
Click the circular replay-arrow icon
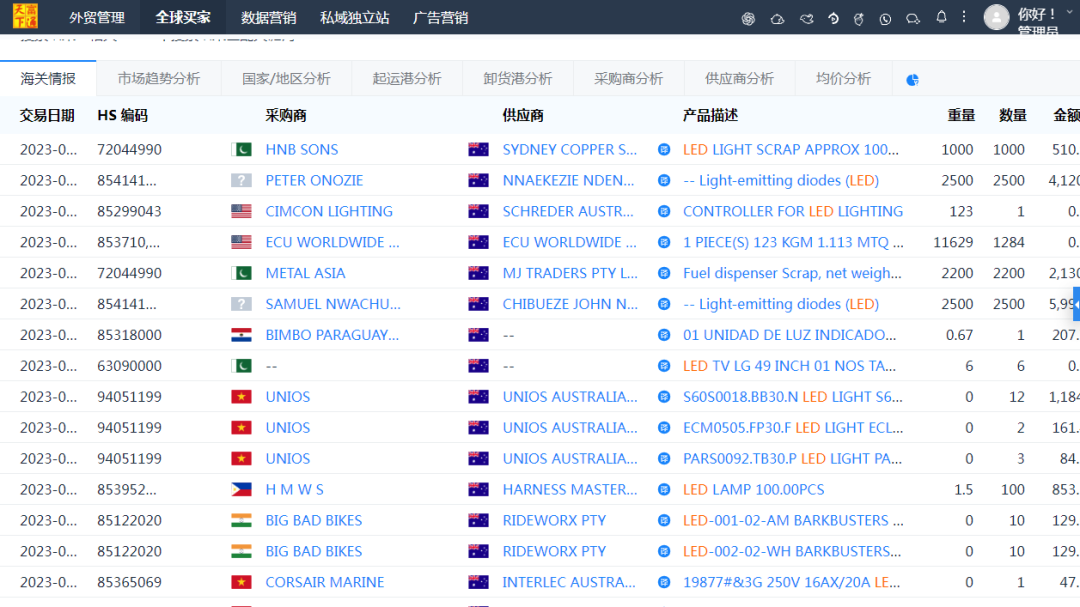click(833, 19)
